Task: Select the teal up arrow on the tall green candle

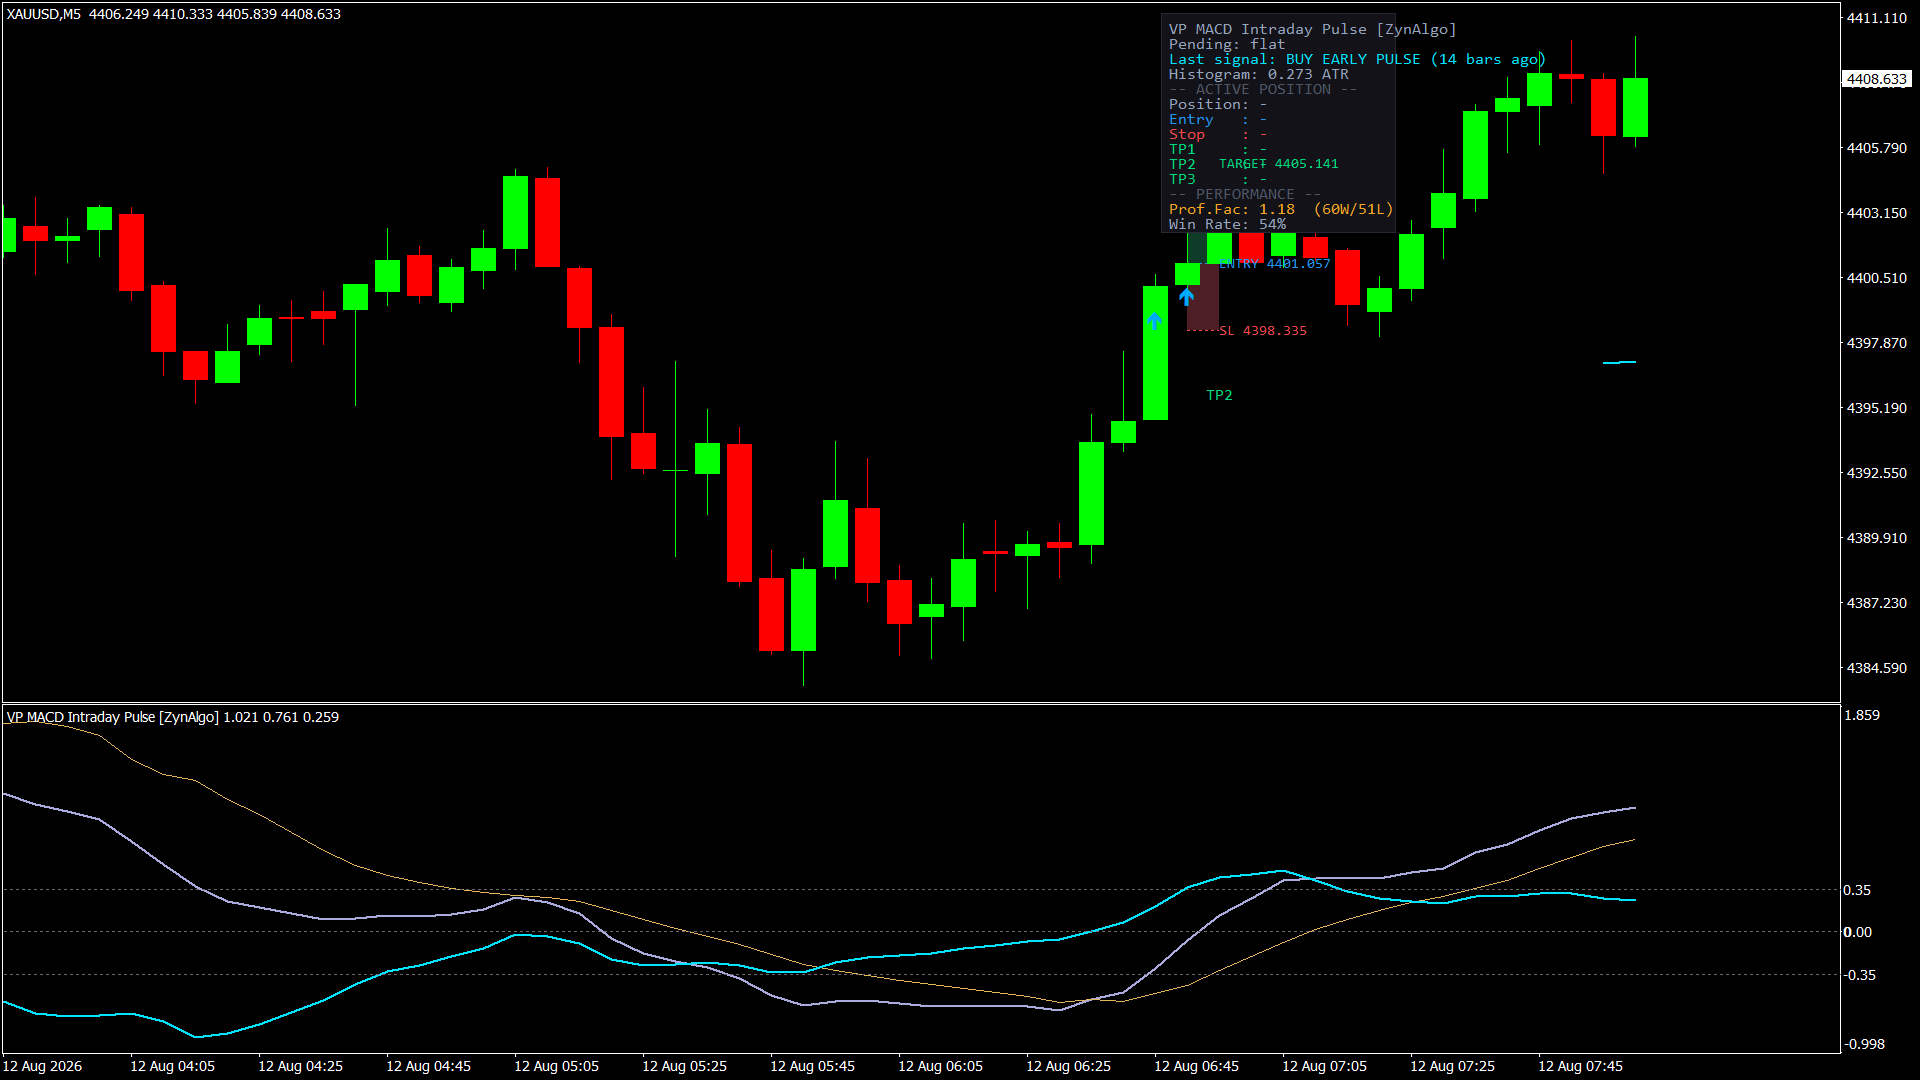Action: coord(1155,320)
